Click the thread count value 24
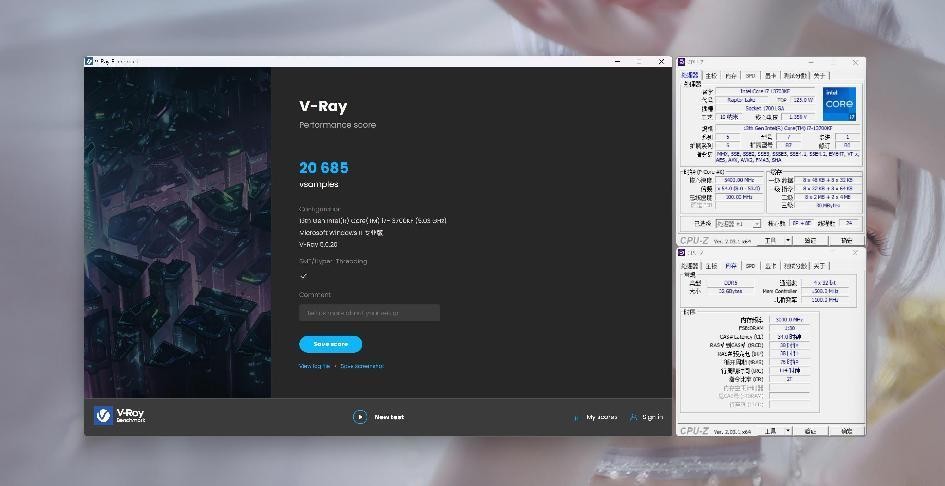This screenshot has height=486, width=945. point(849,223)
